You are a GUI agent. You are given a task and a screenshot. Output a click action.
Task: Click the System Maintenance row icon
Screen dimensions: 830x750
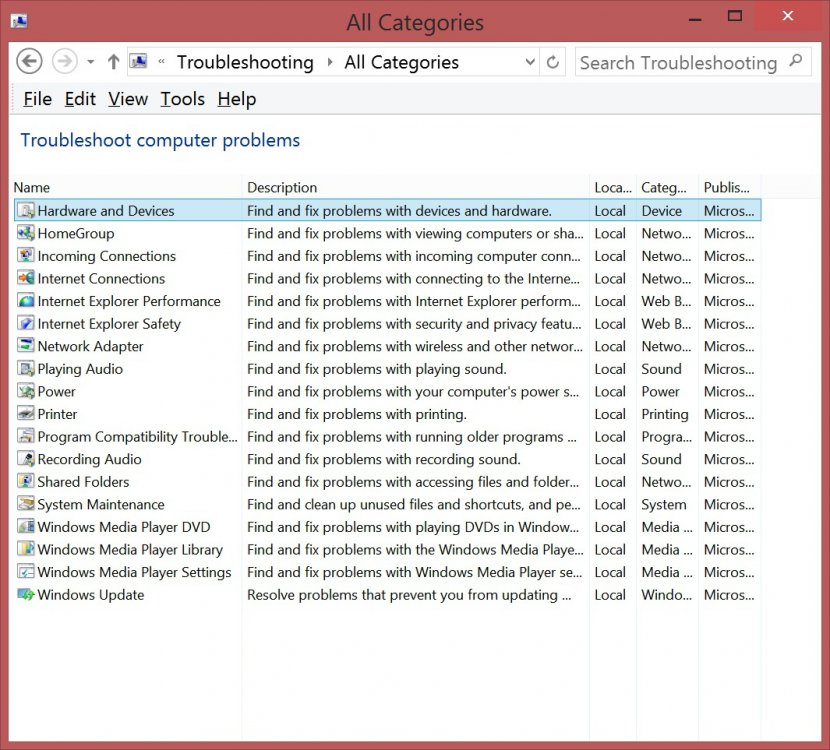pos(25,504)
